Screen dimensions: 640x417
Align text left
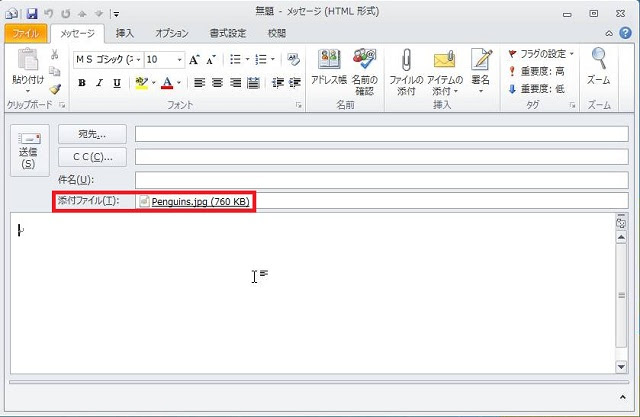[x=199, y=83]
